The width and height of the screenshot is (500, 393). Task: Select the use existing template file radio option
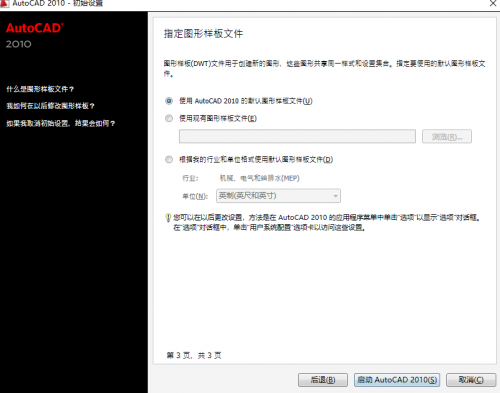click(x=169, y=118)
